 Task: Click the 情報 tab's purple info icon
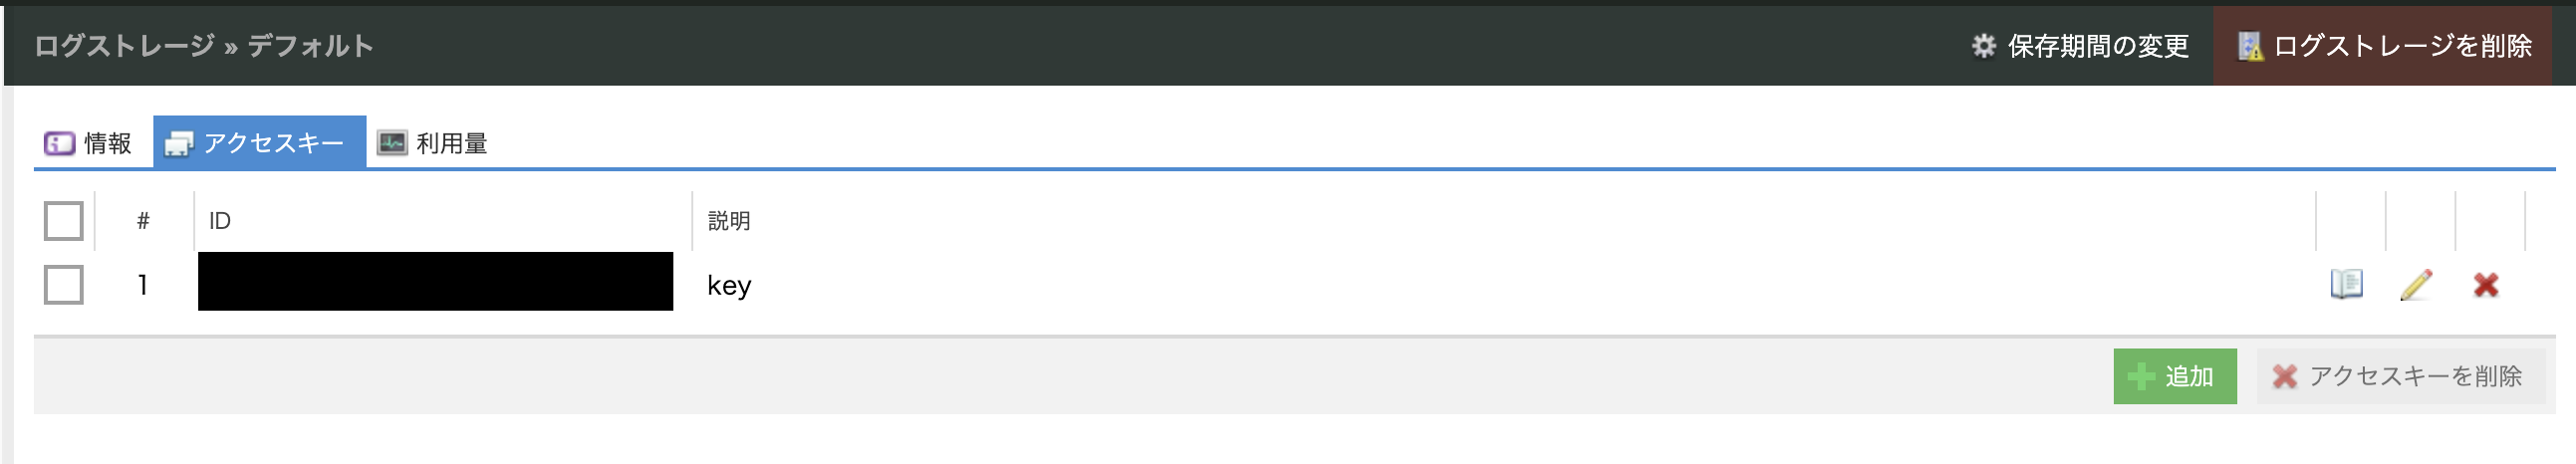point(59,143)
